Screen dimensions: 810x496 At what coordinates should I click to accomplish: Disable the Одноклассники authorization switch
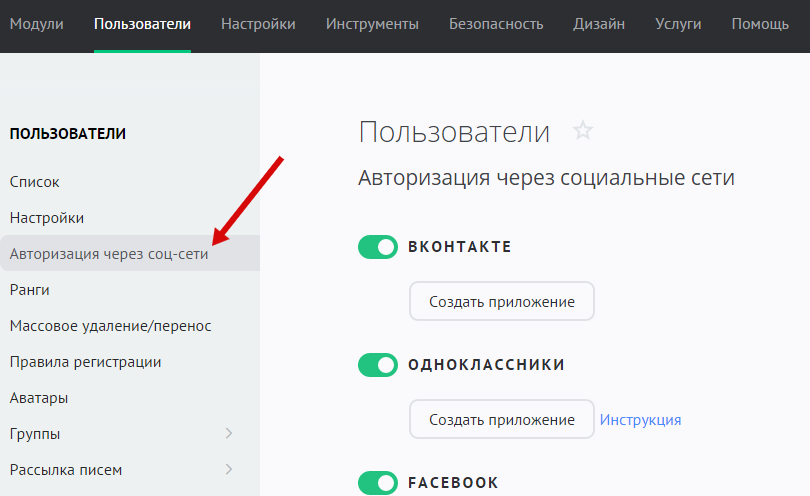[378, 365]
